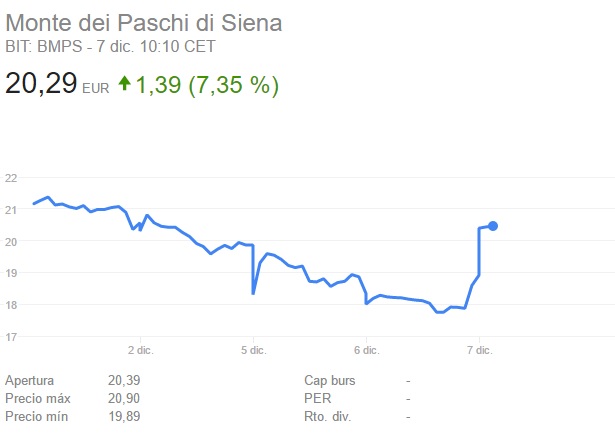
Task: Click the 20,29 current price
Action: tap(41, 83)
